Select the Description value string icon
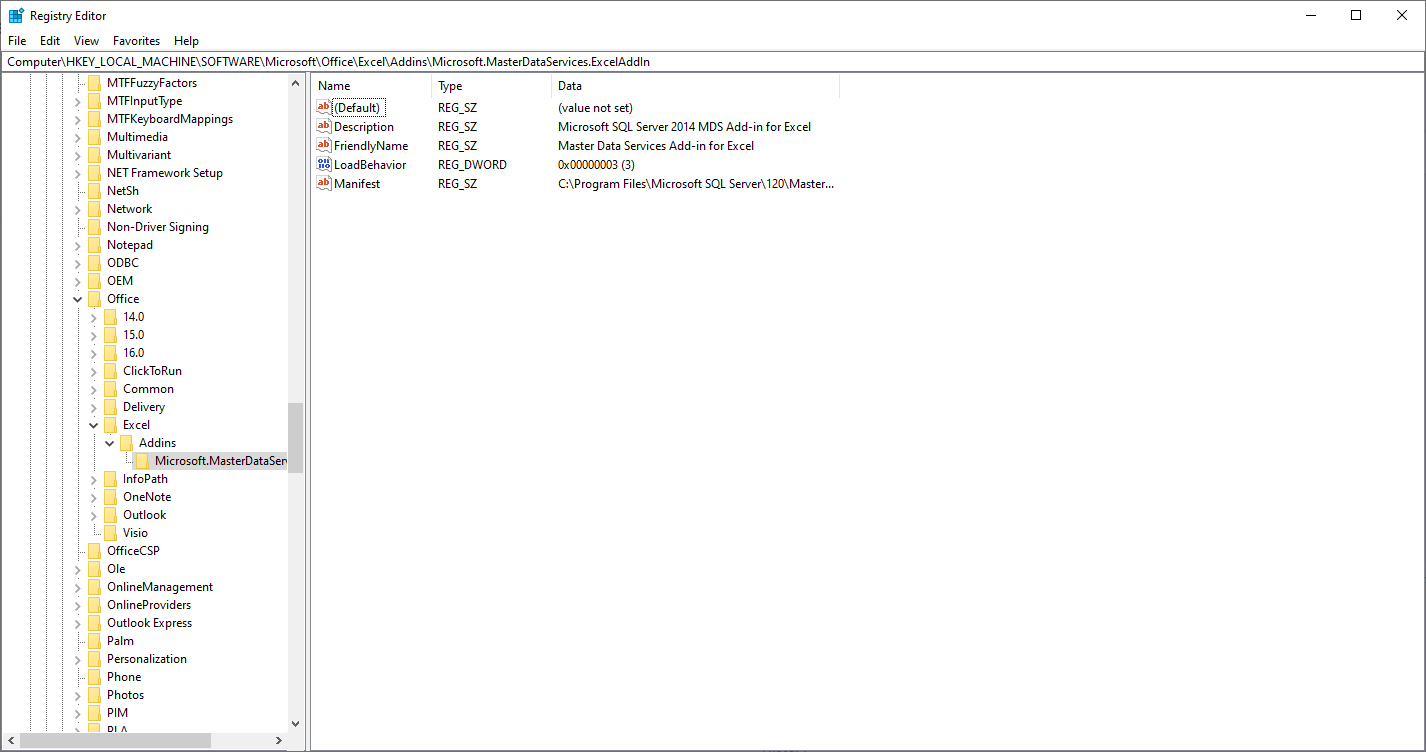Image resolution: width=1426 pixels, height=752 pixels. (x=324, y=126)
